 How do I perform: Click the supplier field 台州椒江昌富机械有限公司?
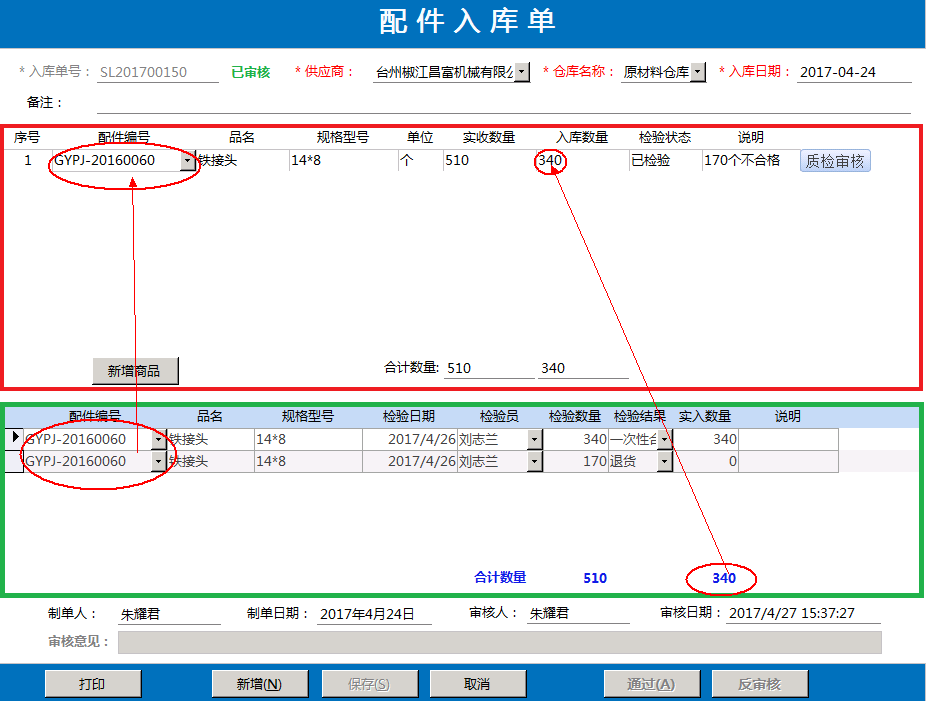[444, 72]
